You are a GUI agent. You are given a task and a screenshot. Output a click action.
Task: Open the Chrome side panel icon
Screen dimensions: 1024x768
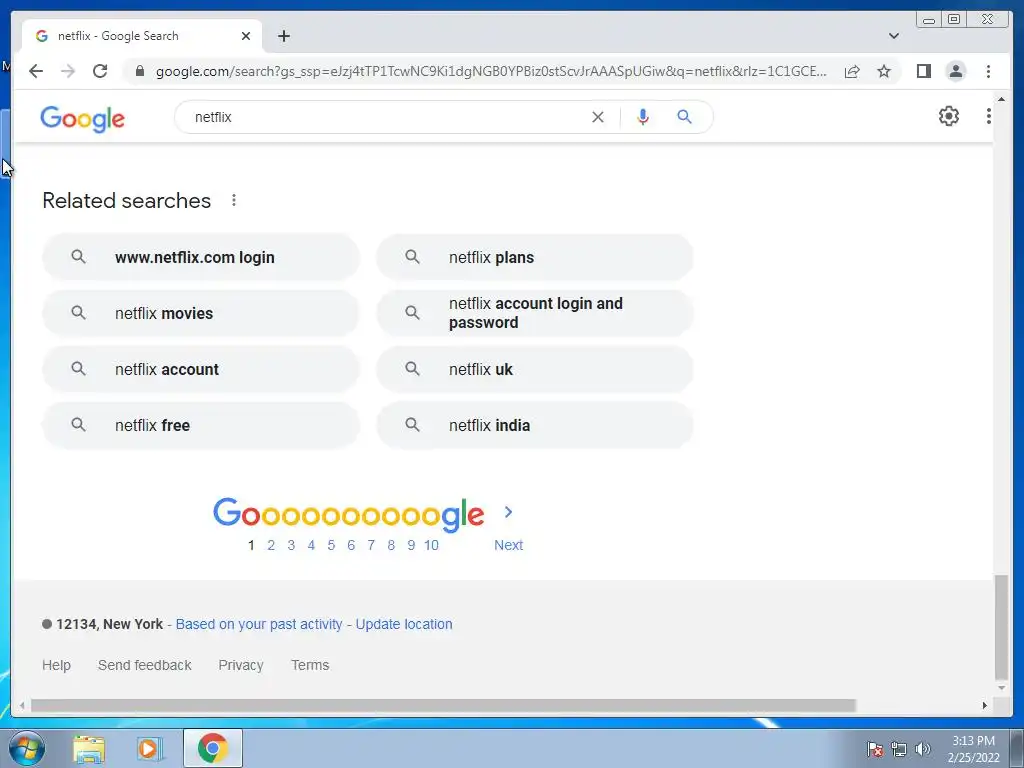tap(923, 71)
